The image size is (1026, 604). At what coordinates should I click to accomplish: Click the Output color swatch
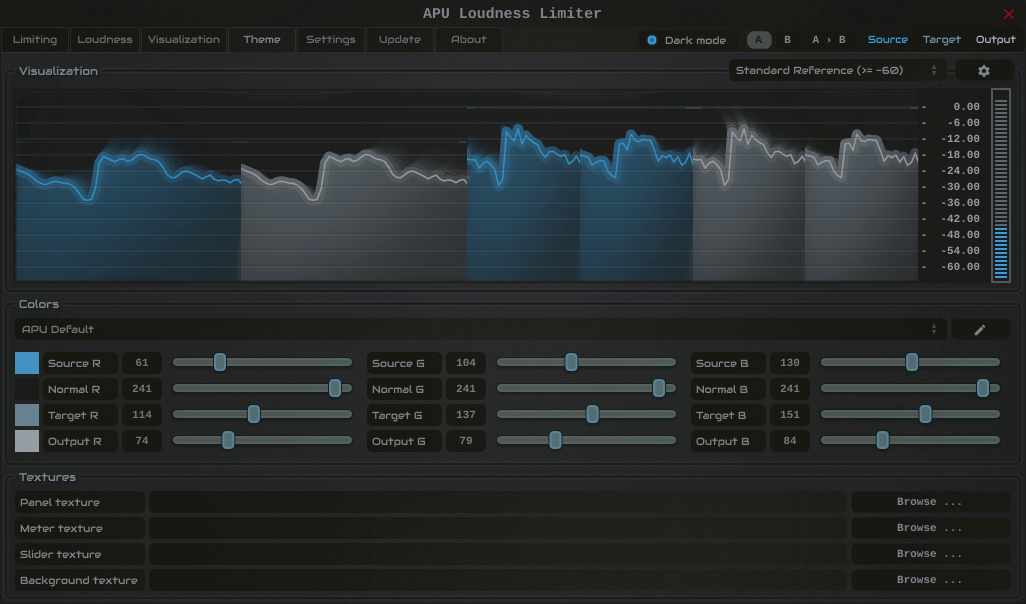(x=27, y=442)
